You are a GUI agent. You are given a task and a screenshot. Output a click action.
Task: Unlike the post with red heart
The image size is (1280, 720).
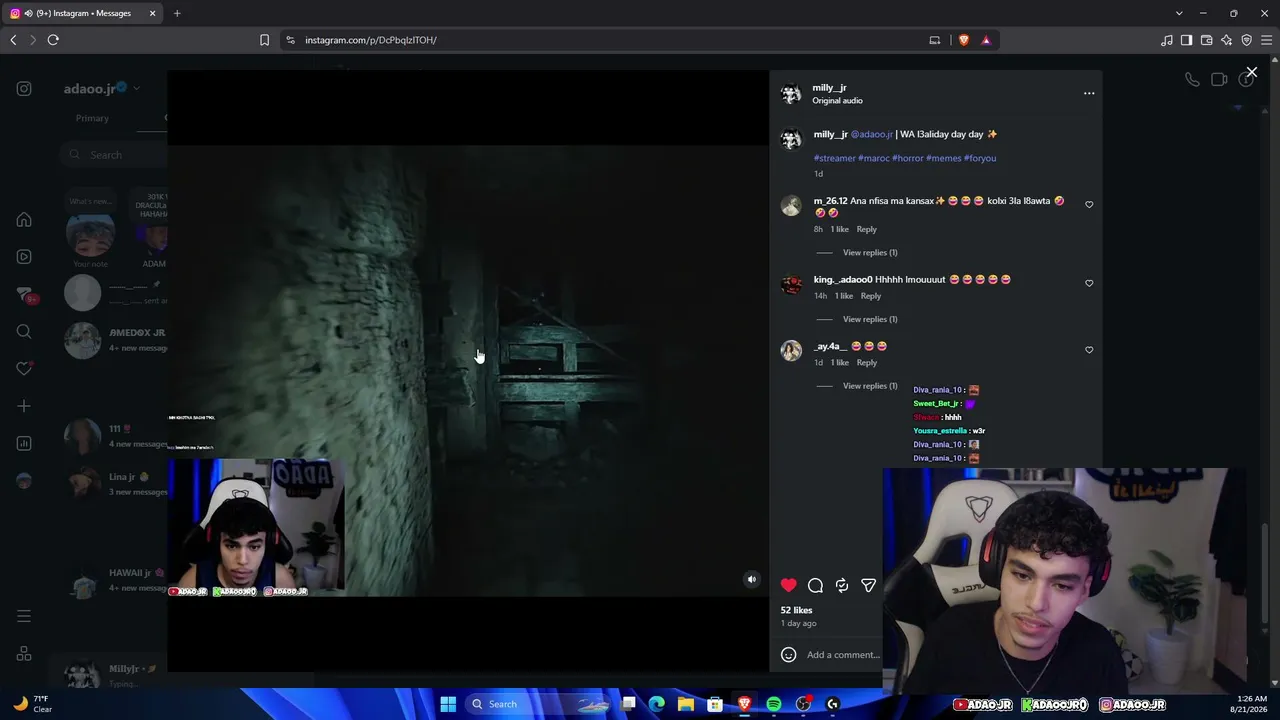[x=789, y=585]
